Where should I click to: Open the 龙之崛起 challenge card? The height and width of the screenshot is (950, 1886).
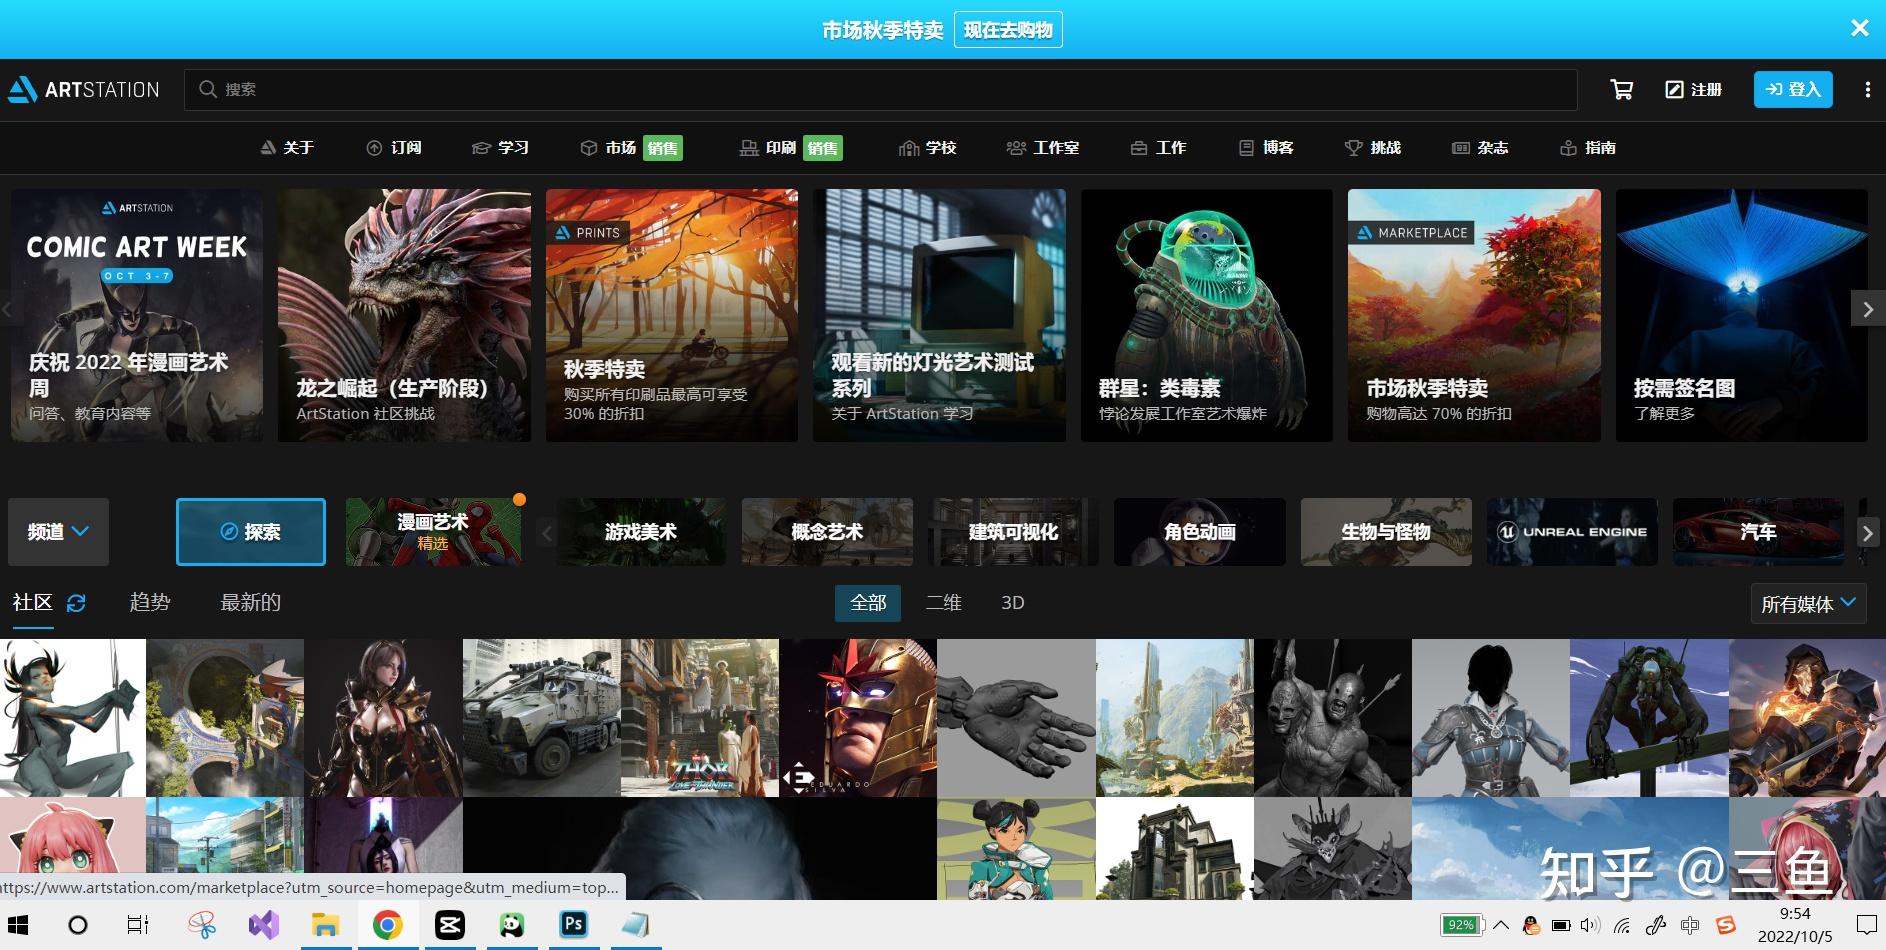point(404,315)
